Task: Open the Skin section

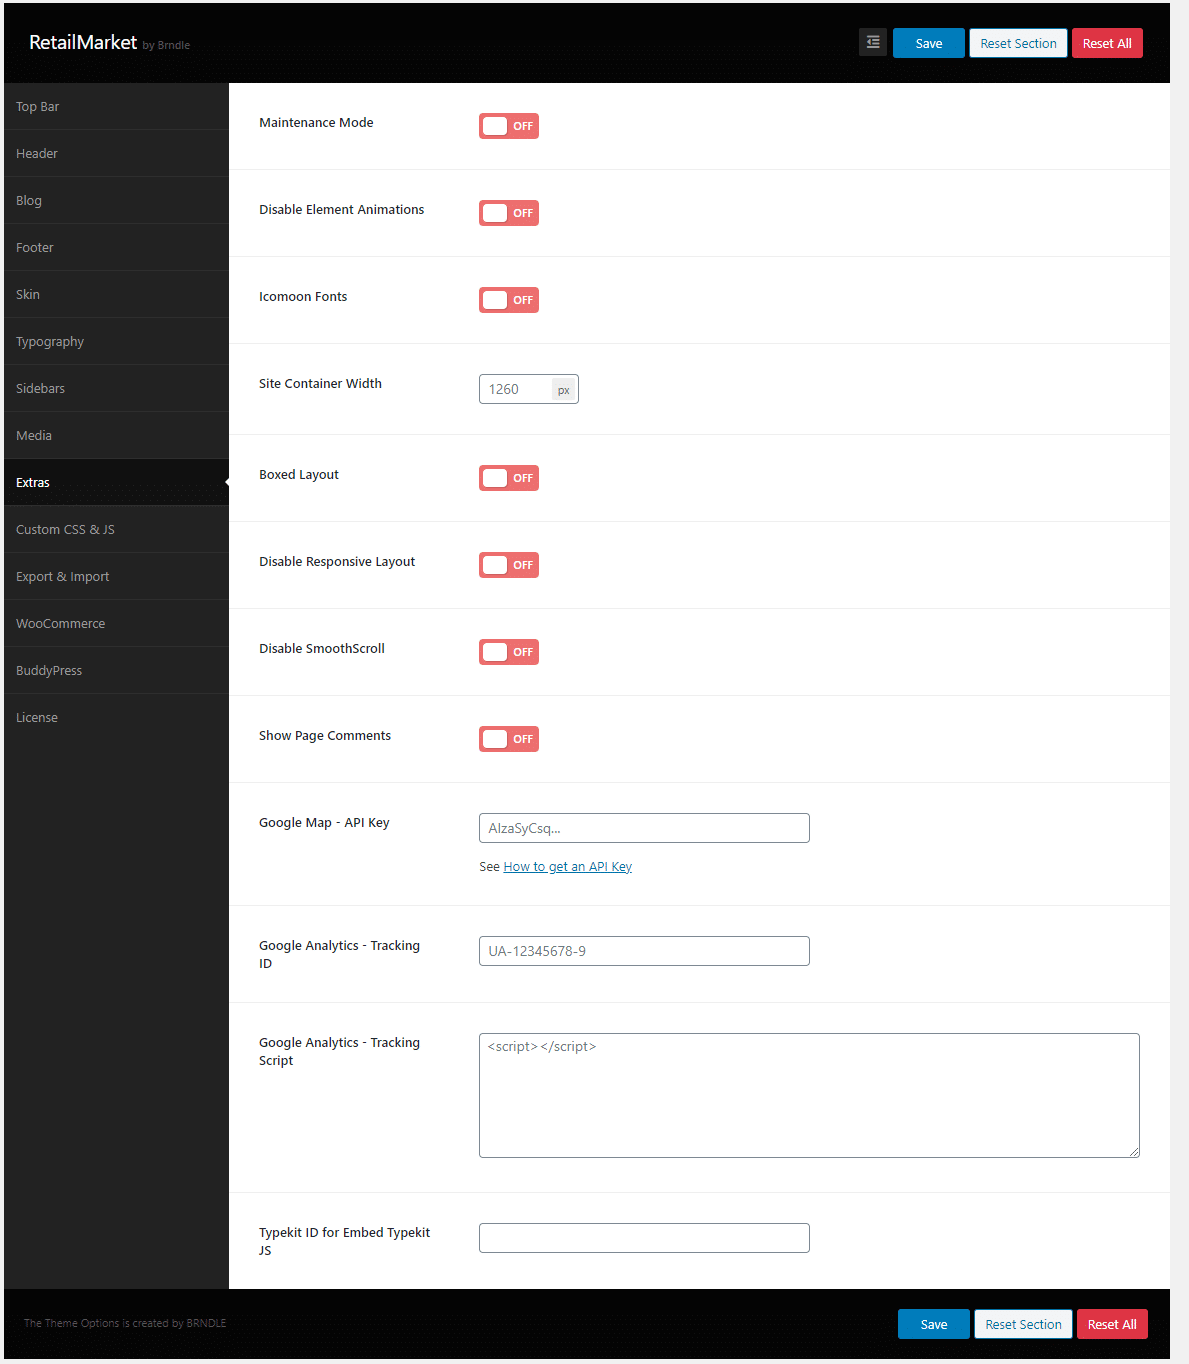Action: coord(116,294)
